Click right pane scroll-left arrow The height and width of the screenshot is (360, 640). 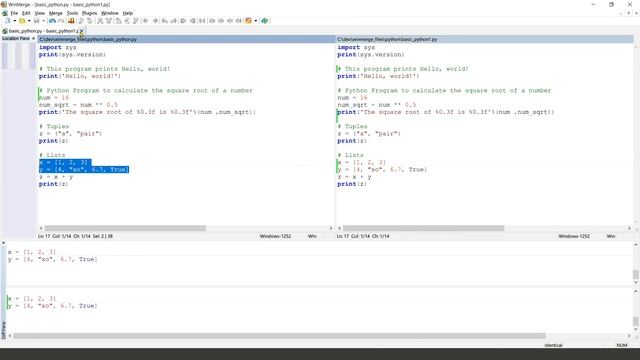pyautogui.click(x=340, y=228)
